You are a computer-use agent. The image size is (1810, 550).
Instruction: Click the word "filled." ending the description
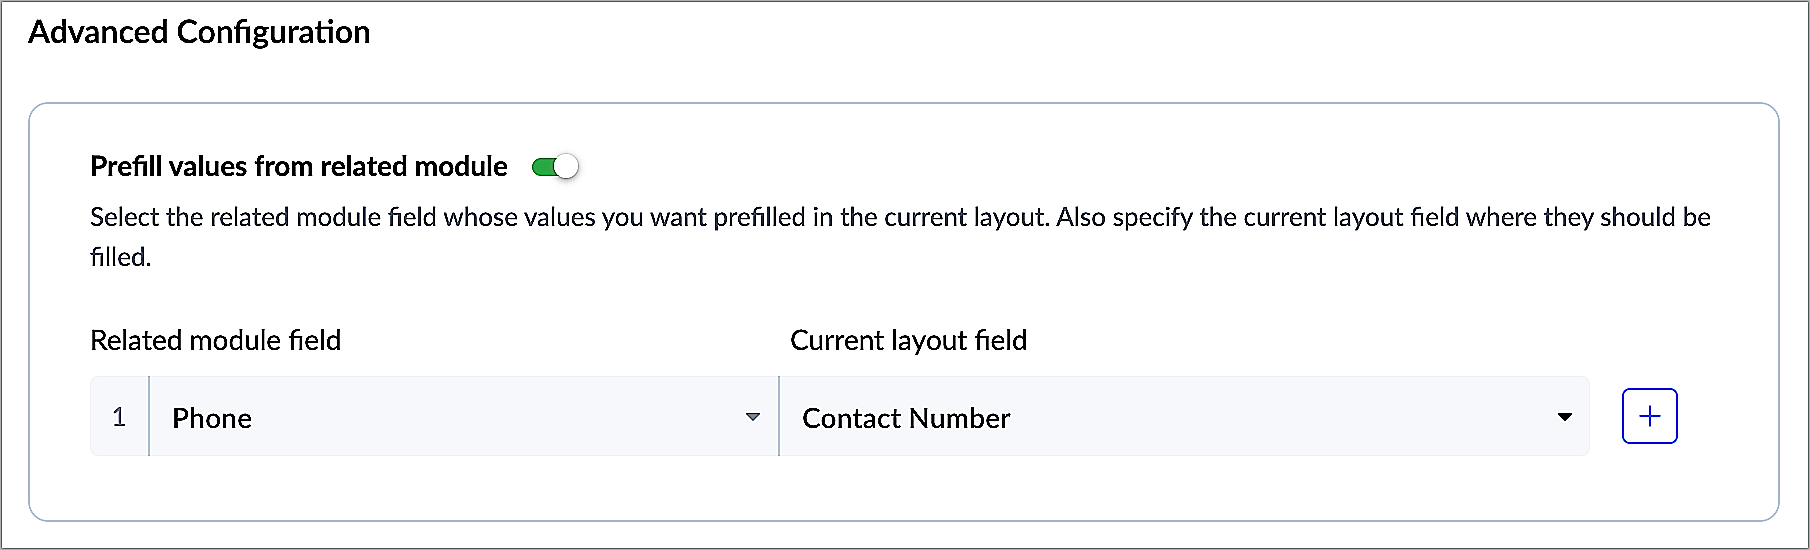[120, 257]
